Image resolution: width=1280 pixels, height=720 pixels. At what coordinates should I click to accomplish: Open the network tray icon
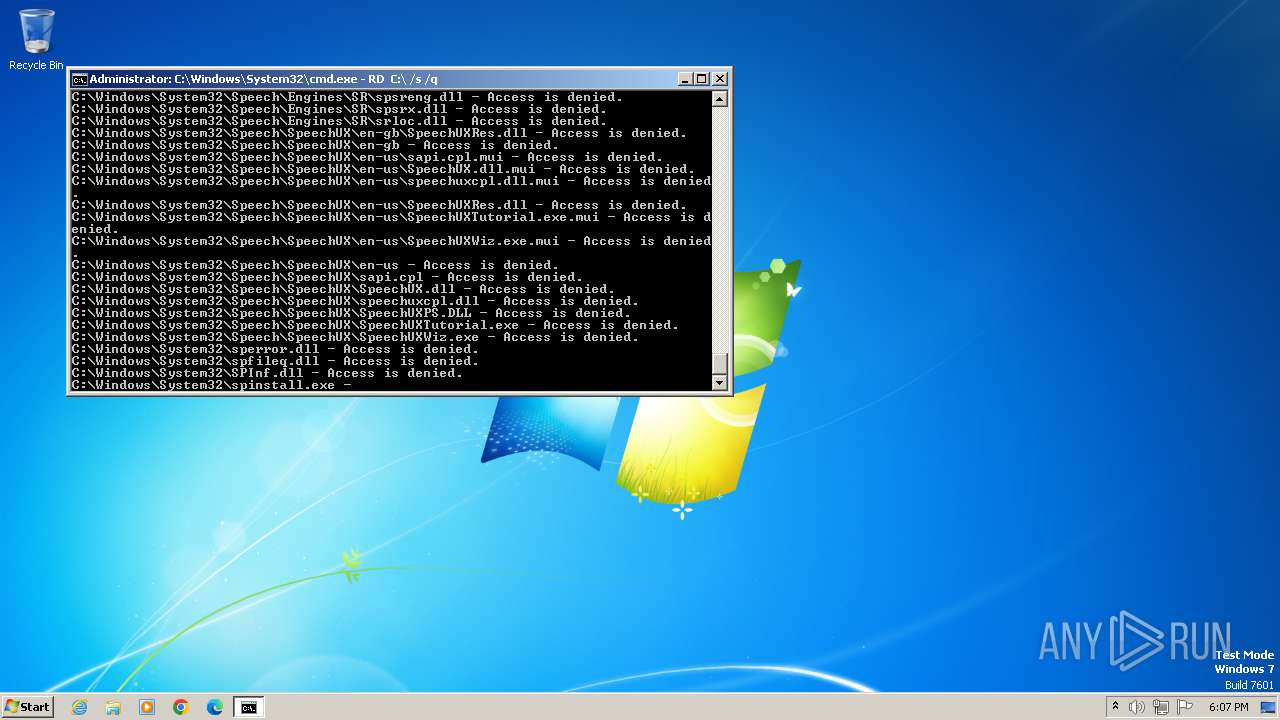tap(1161, 707)
